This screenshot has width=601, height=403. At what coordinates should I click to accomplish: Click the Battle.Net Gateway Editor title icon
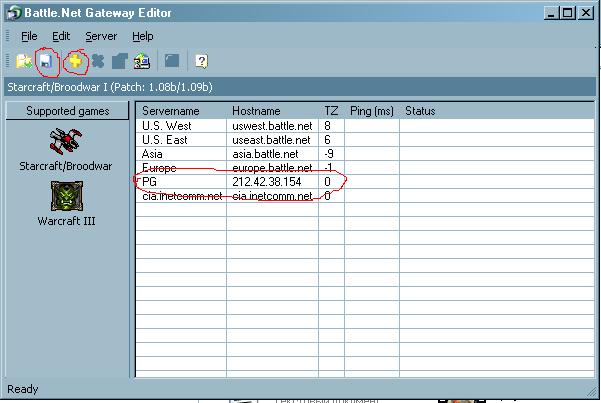[x=14, y=13]
